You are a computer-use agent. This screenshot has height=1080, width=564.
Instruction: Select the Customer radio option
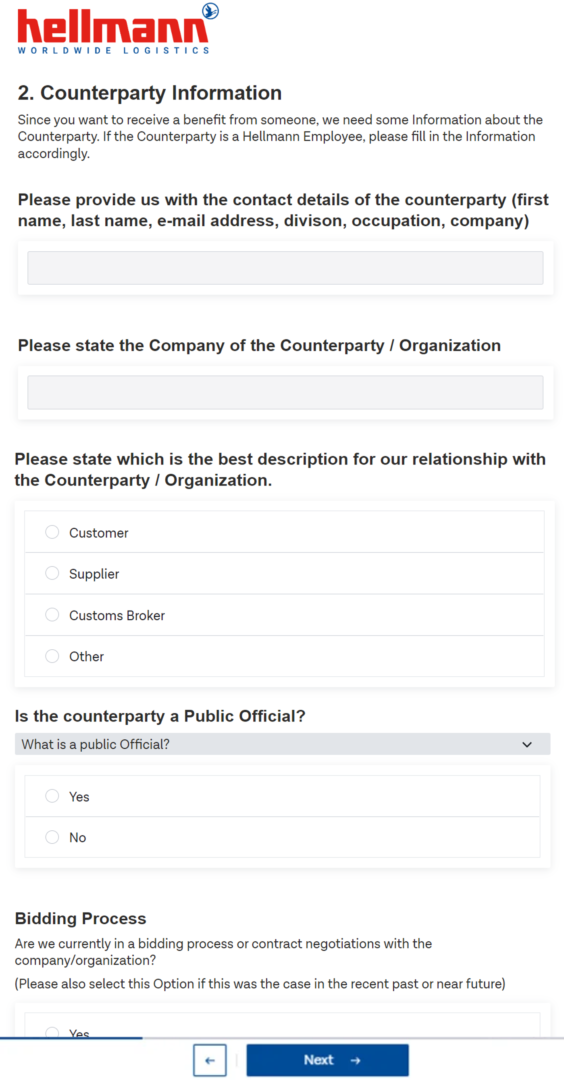coord(52,532)
